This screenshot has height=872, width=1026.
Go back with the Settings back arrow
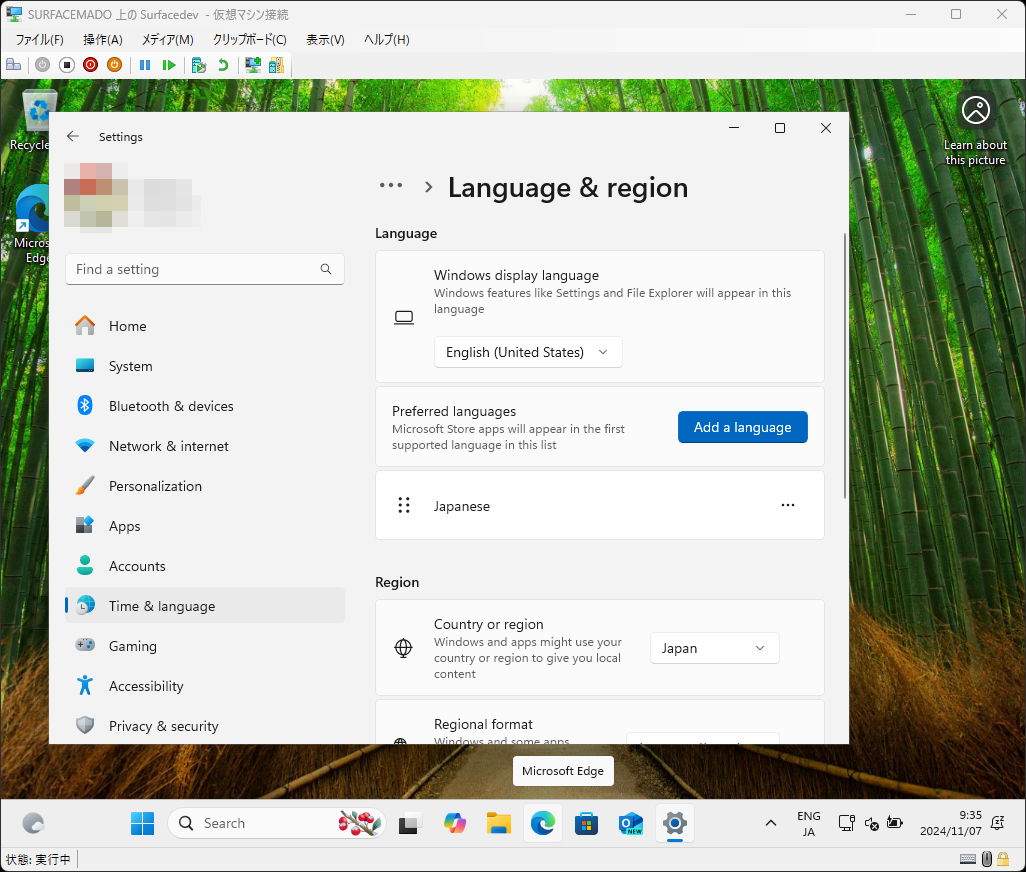coord(72,136)
